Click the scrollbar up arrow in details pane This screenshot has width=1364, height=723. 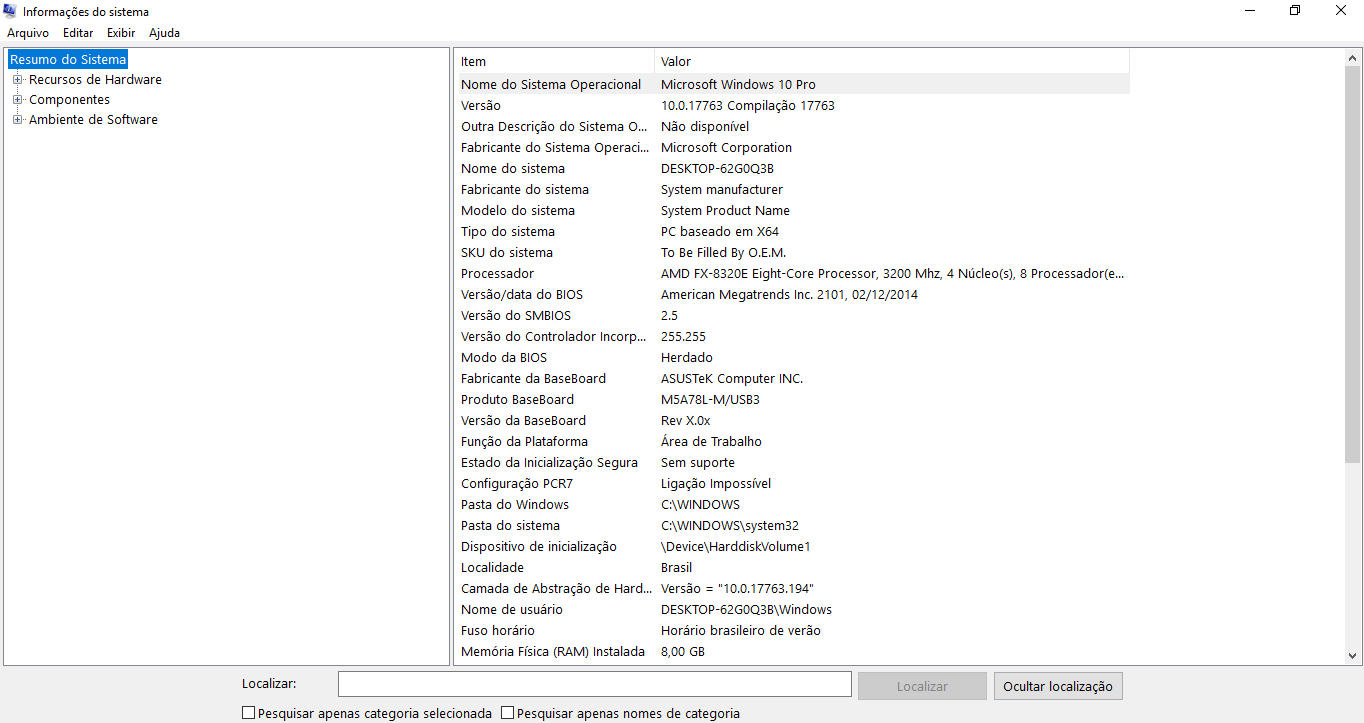click(1353, 58)
